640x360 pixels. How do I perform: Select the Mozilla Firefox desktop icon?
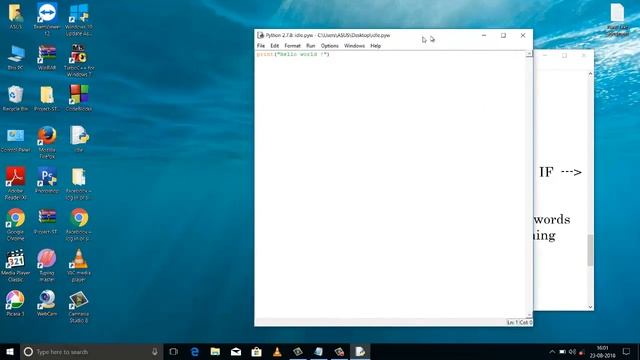coord(47,142)
